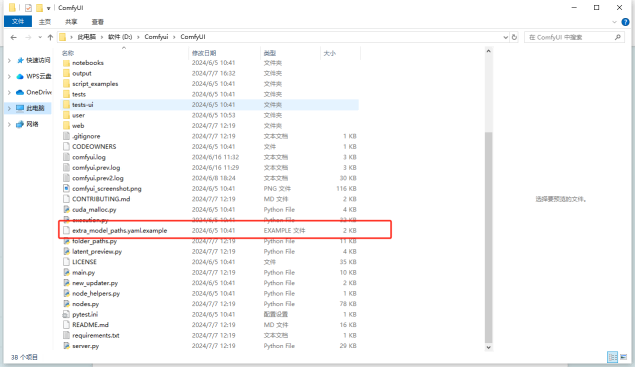The image size is (635, 367).
Task: Toggle the properties checkmark in title bar
Action: click(x=28, y=8)
